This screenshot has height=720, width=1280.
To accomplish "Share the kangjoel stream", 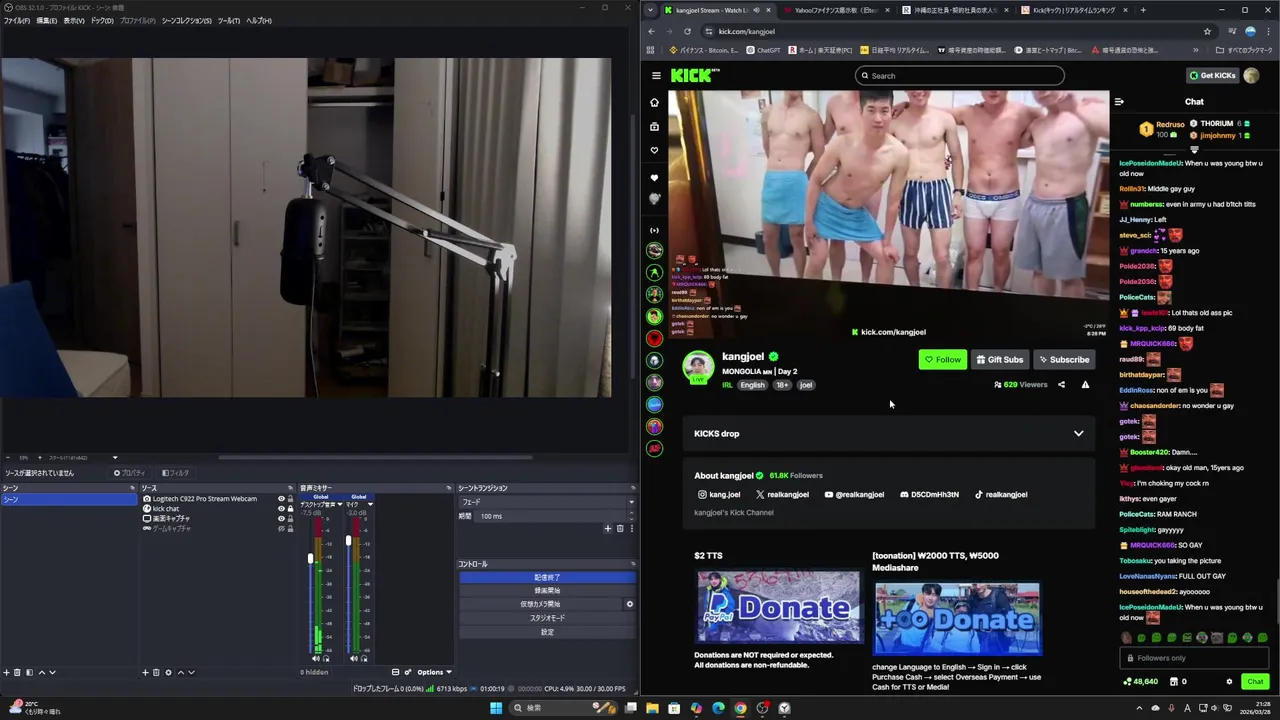I will pos(1061,384).
